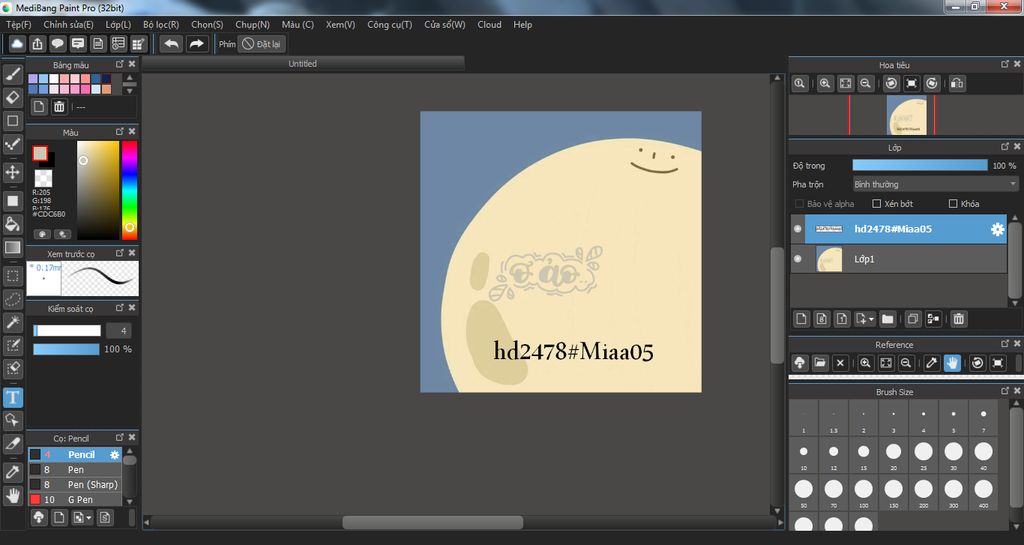
Task: Hide the Lớp1 layer
Action: (797, 259)
